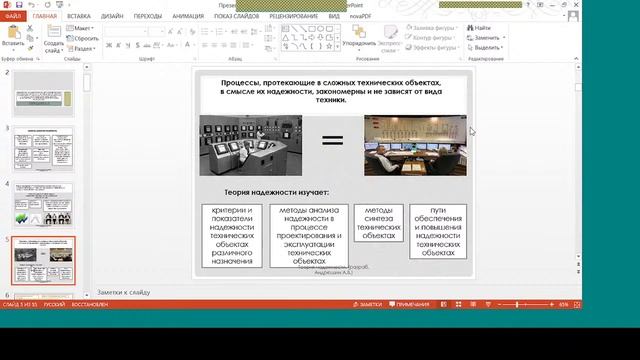
Task: Cut selection with scissors icon
Action: tap(30, 28)
